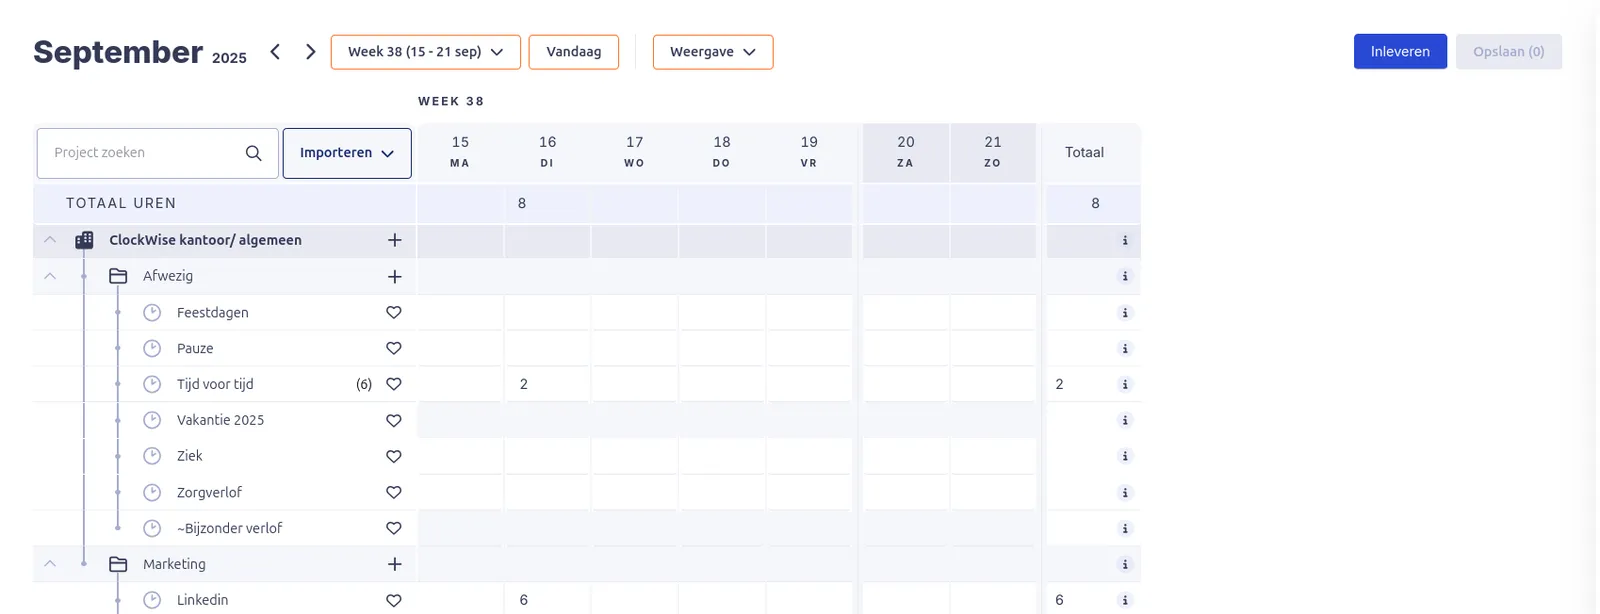Focus the Project zoeken search field
Image resolution: width=1600 pixels, height=614 pixels.
[x=158, y=153]
